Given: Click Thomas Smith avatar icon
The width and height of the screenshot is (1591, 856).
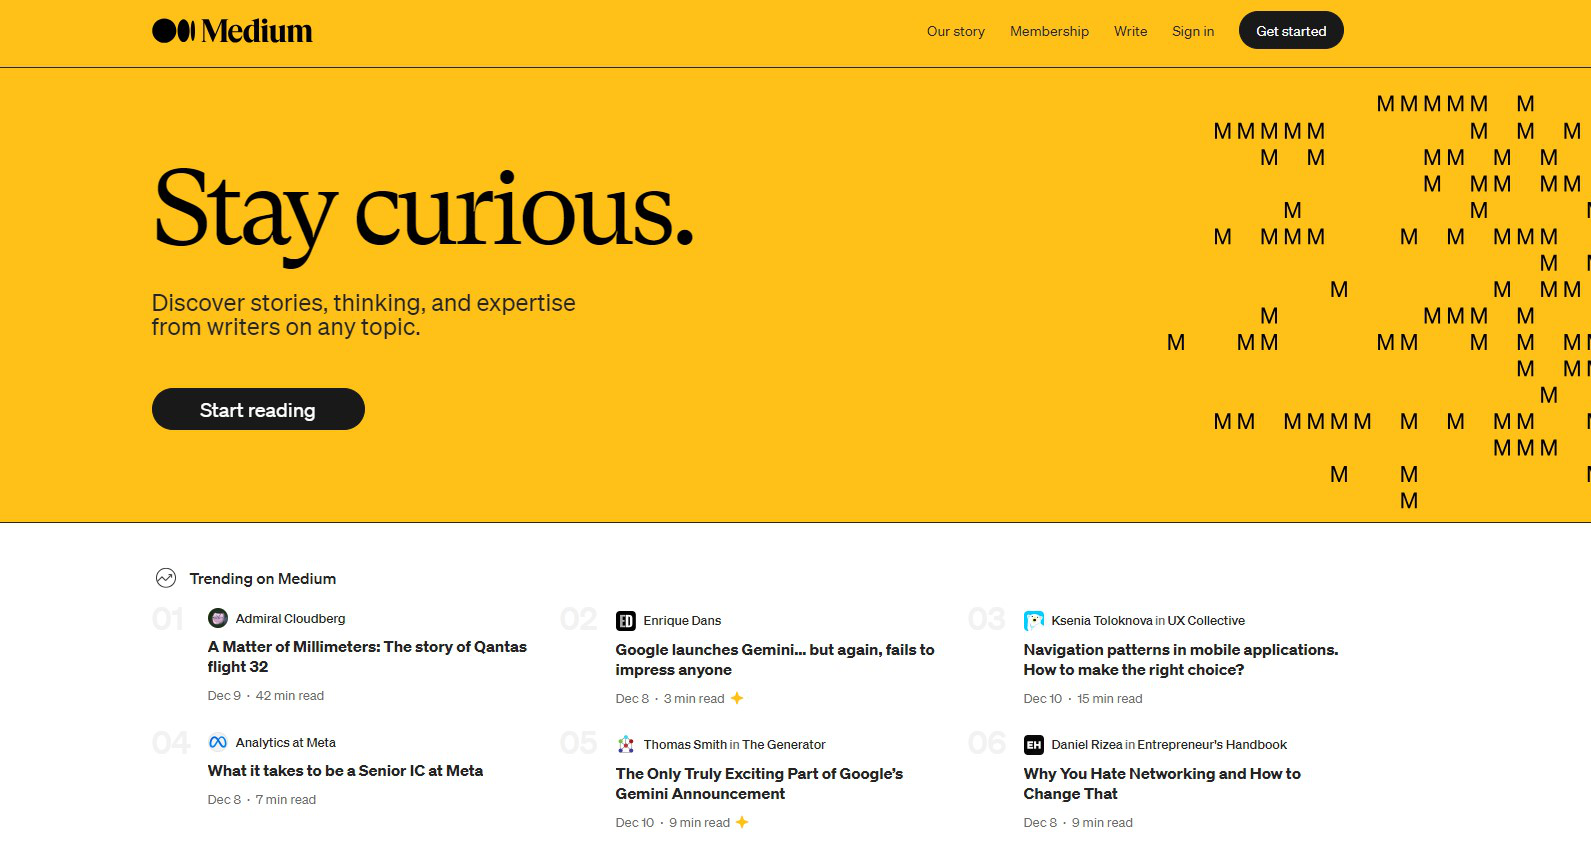Looking at the screenshot, I should click(x=626, y=745).
